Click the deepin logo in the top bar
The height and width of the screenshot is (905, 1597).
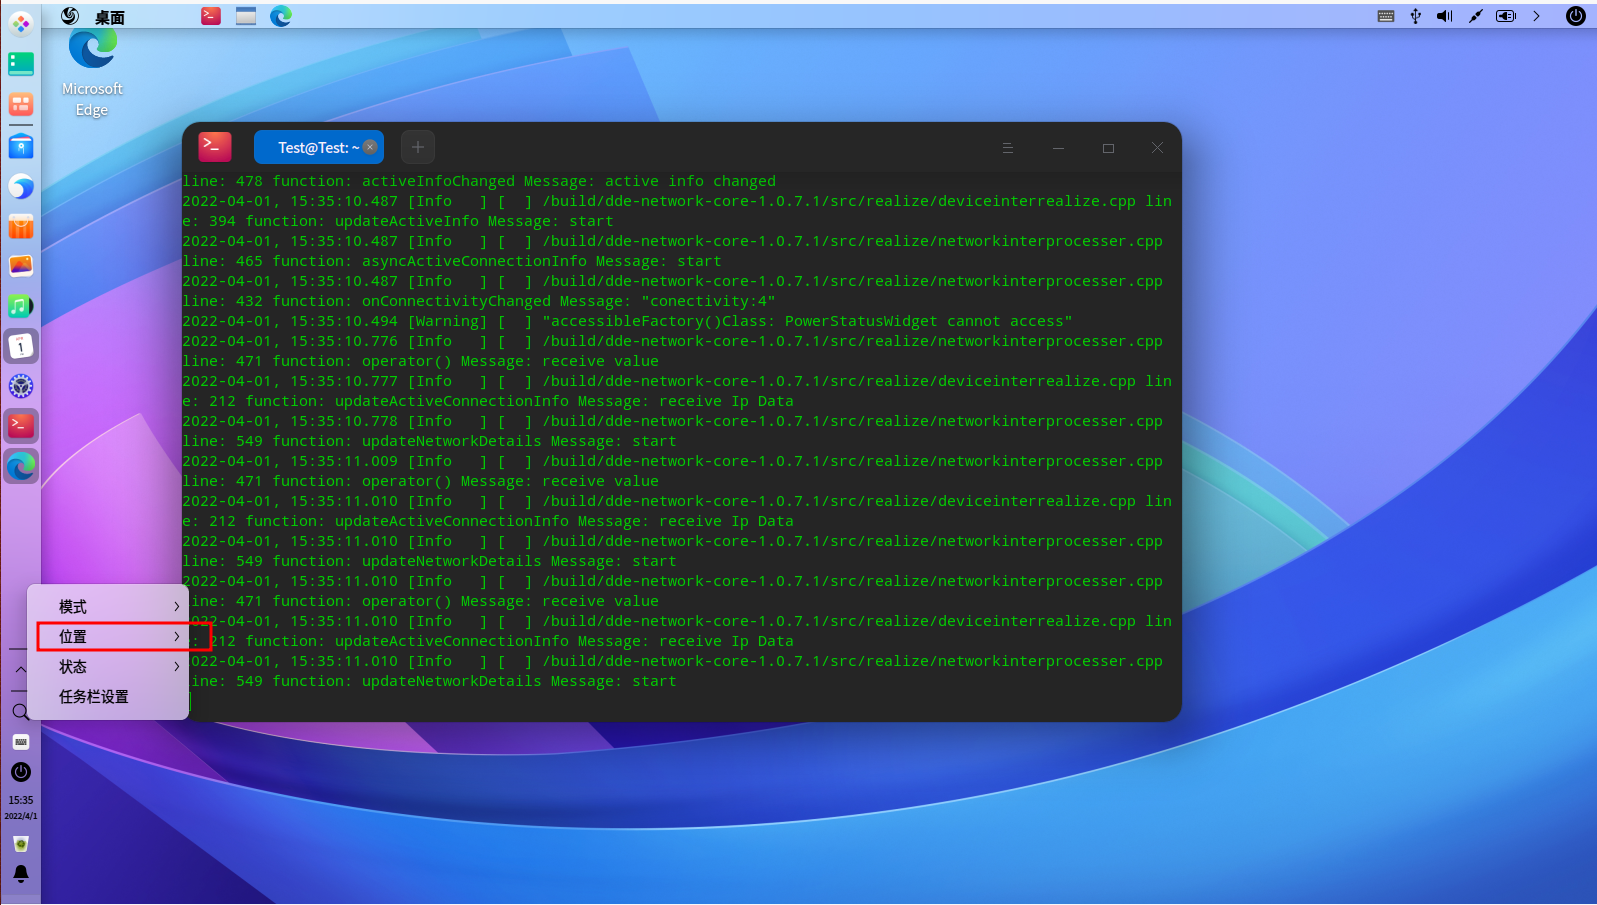coord(70,16)
